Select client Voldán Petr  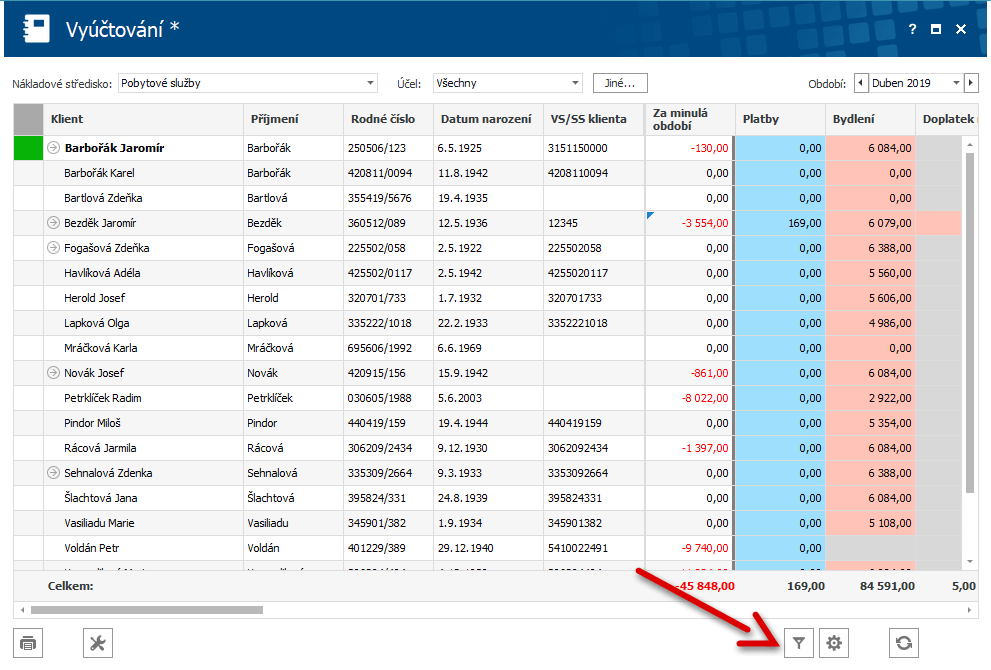92,548
